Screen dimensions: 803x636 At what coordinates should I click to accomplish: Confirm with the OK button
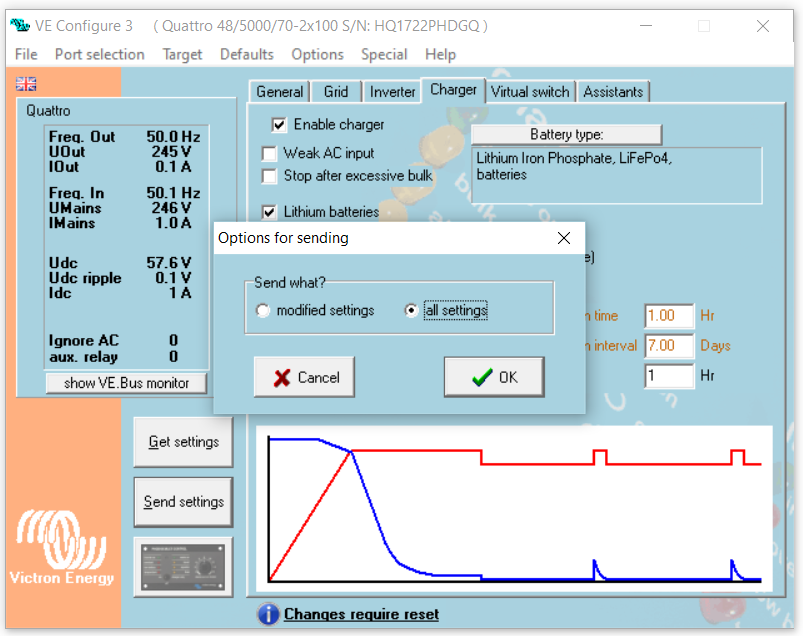pos(494,377)
